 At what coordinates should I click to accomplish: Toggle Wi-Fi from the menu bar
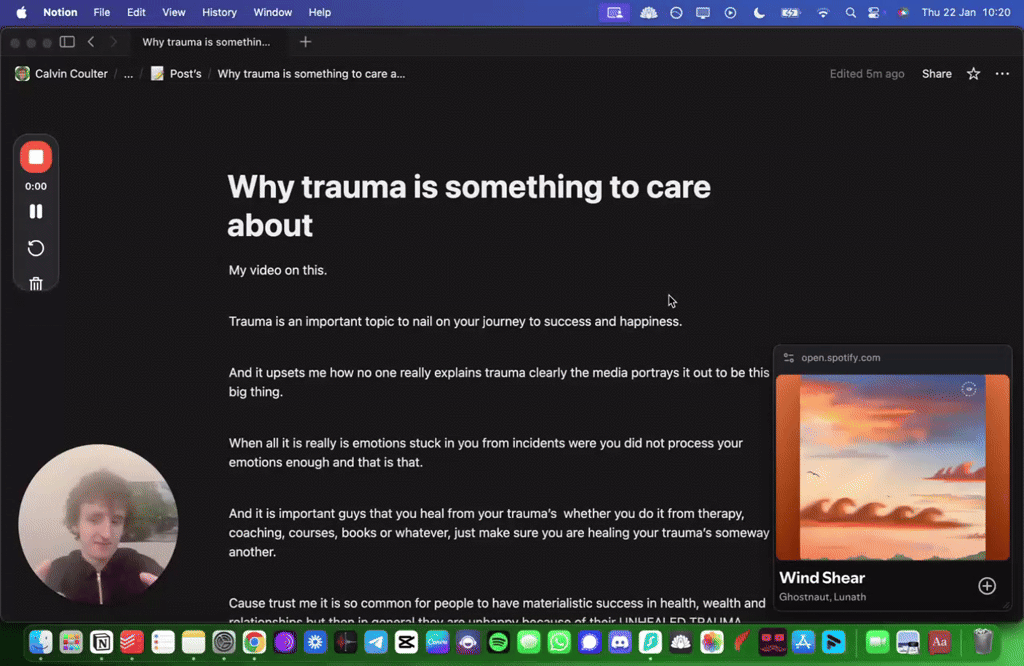[x=822, y=13]
